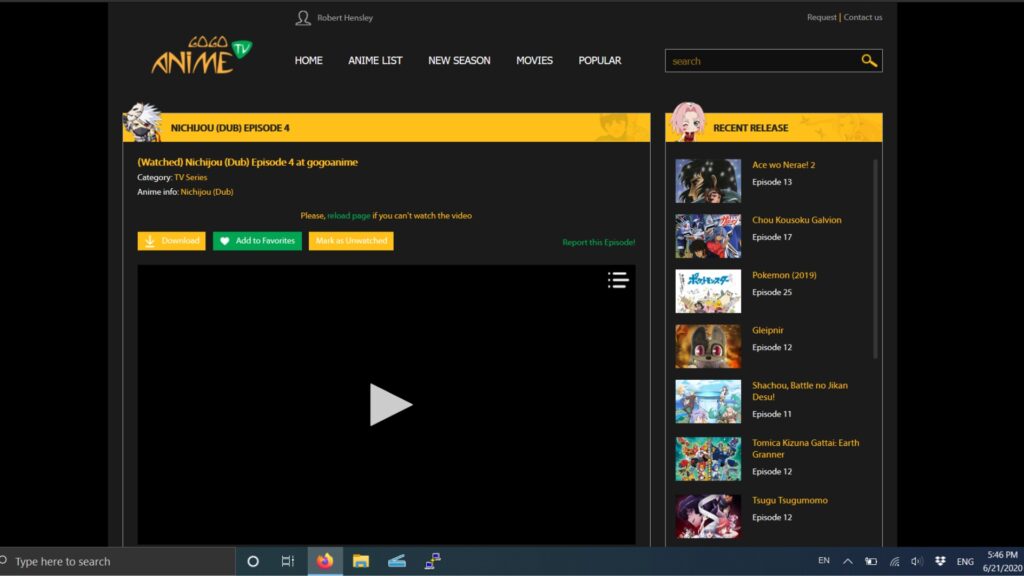Click the Robert Hensley username

345,18
